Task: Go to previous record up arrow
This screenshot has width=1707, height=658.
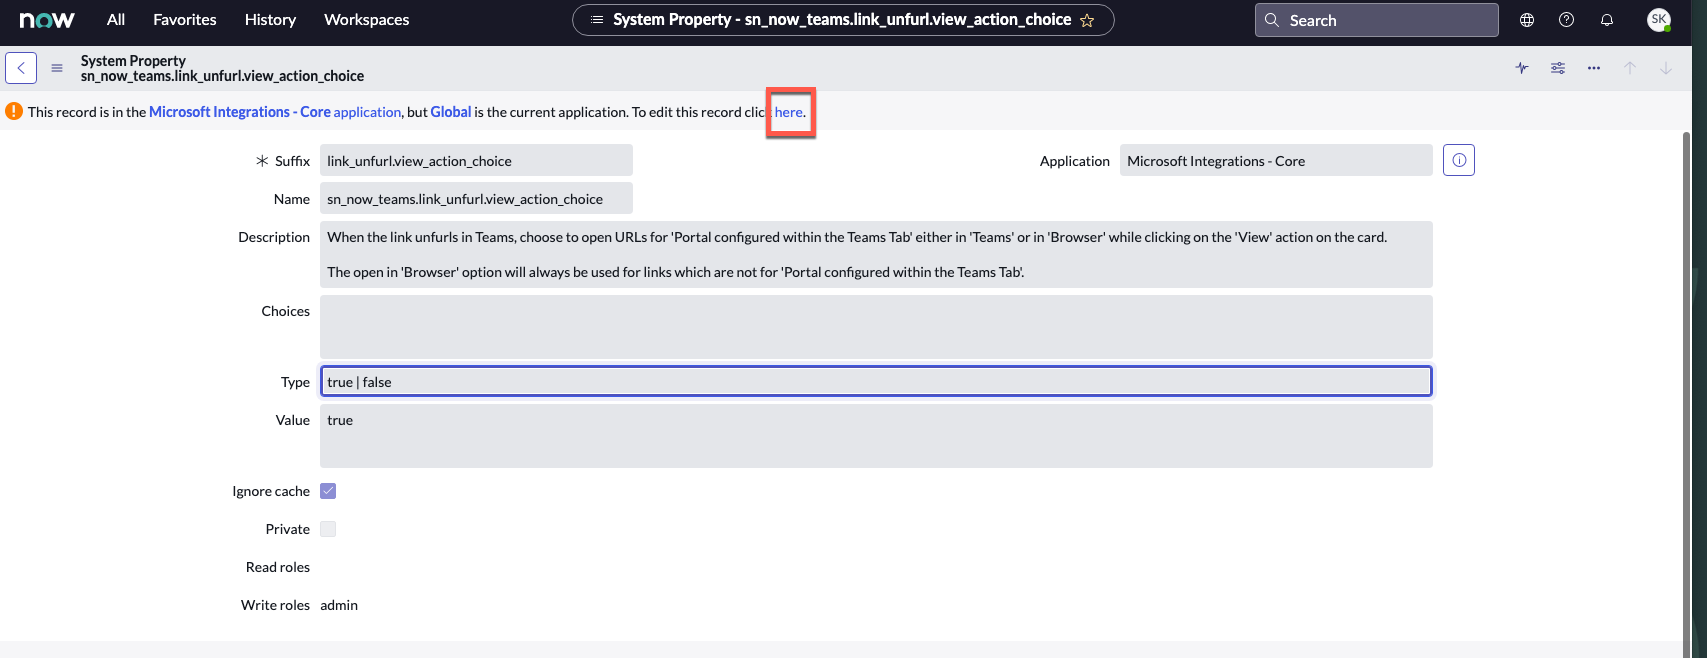Action: click(x=1630, y=68)
